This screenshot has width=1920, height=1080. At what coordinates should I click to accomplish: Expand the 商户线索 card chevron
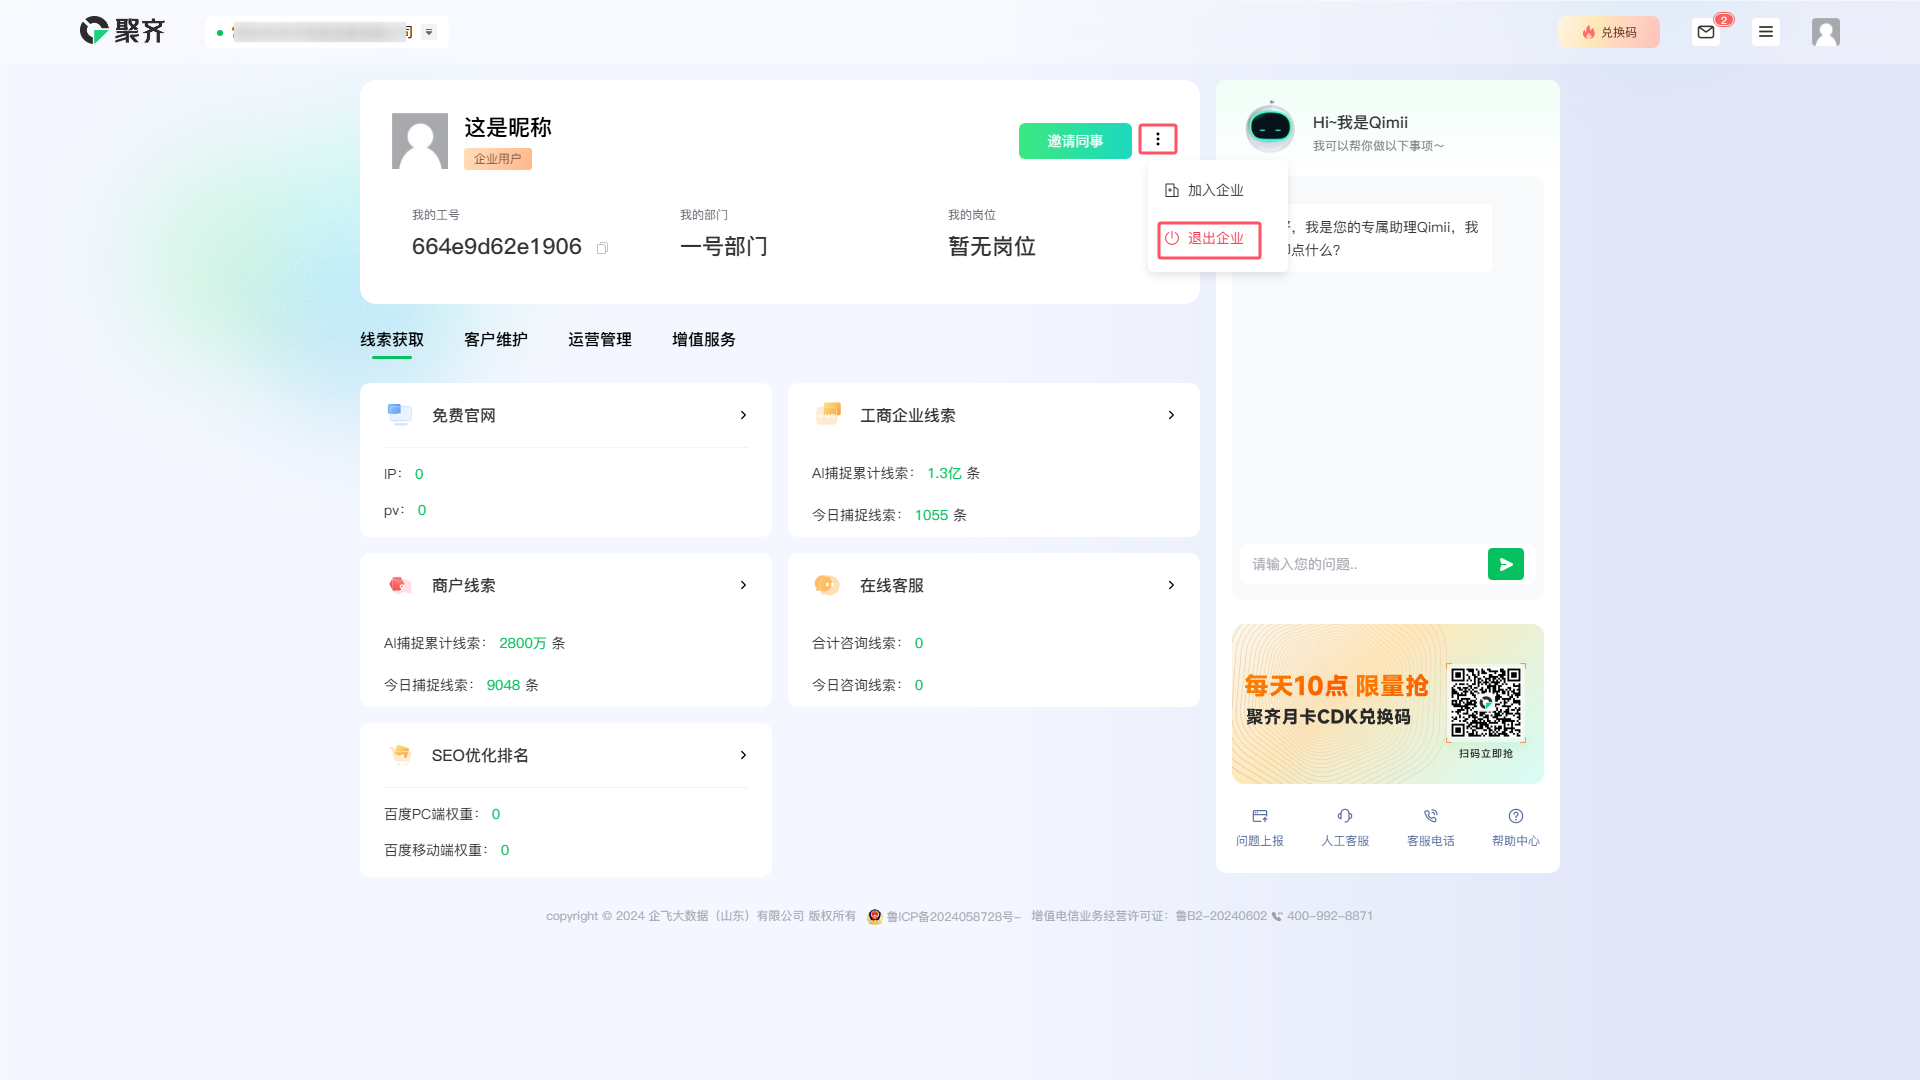[x=743, y=585]
